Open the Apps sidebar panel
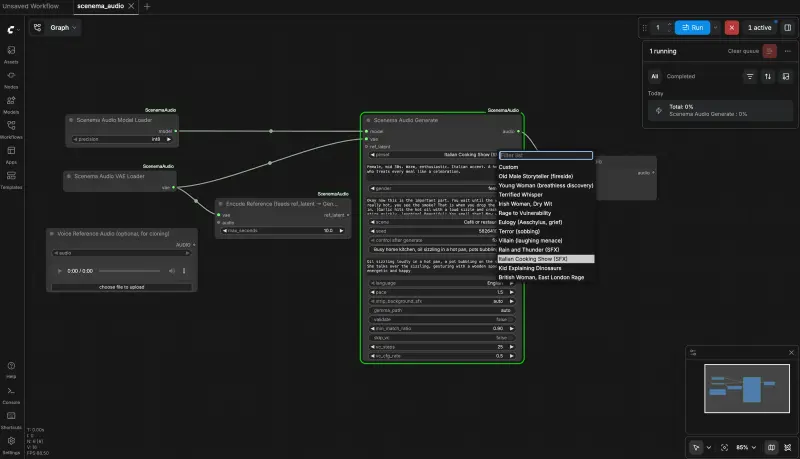The height and width of the screenshot is (459, 800). click(11, 154)
